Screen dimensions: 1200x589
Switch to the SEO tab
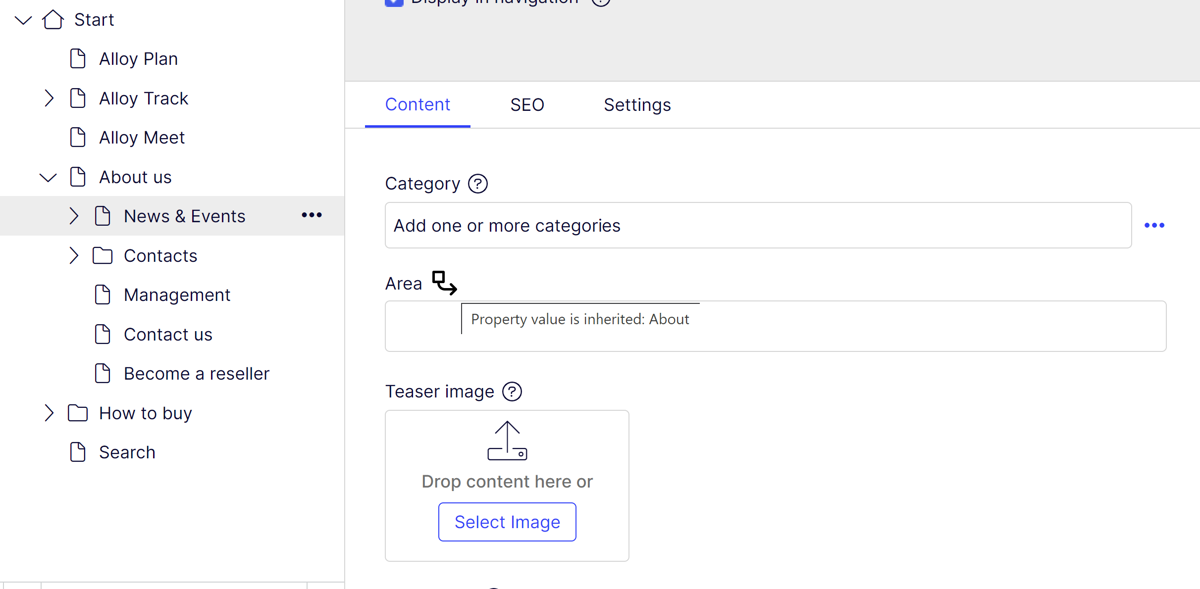click(527, 104)
